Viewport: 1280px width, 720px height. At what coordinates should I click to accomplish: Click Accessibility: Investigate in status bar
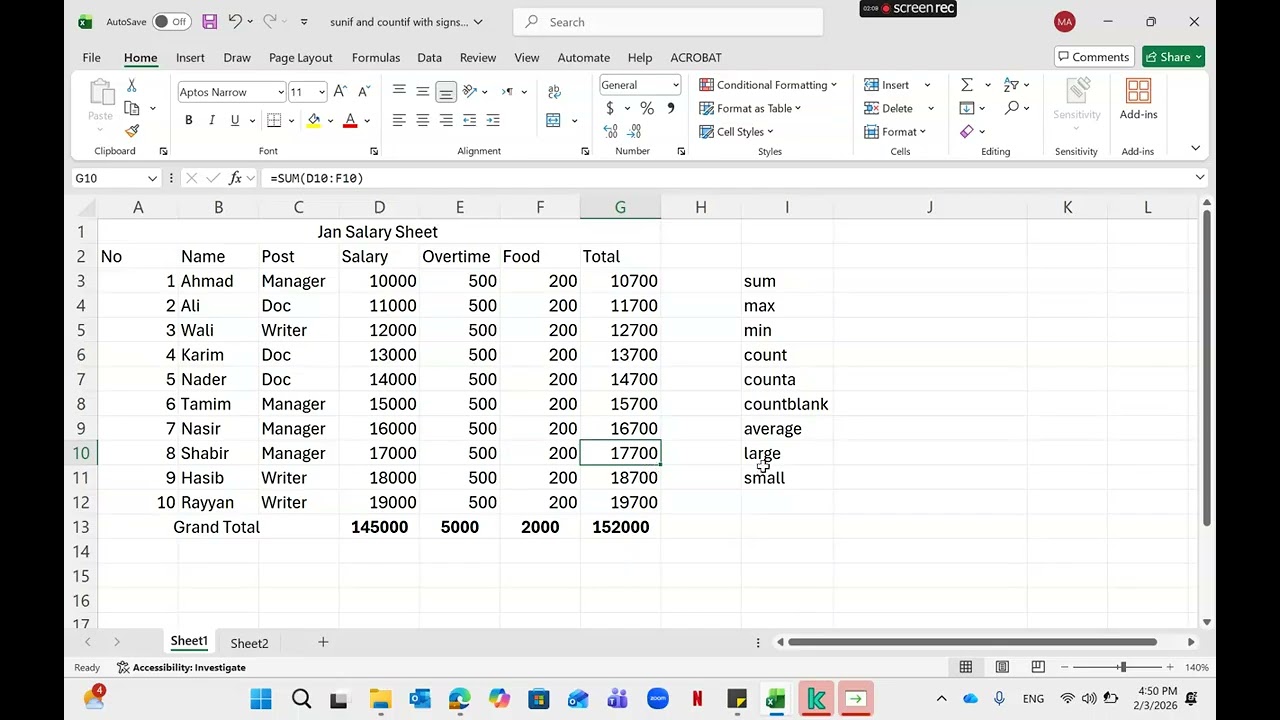coord(181,667)
